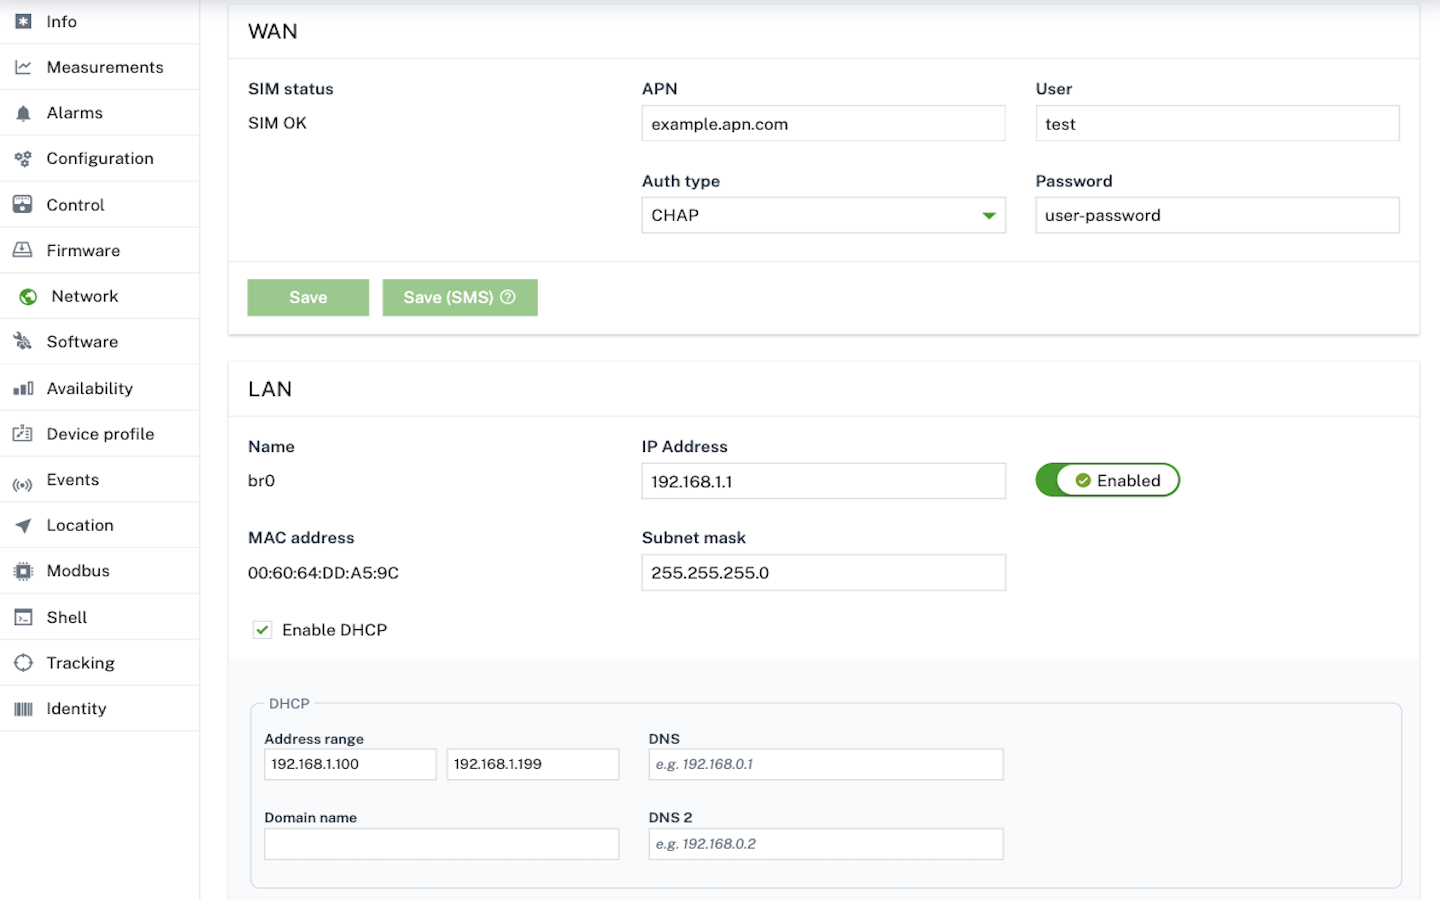Click the Measurements chart icon

[x=23, y=67]
